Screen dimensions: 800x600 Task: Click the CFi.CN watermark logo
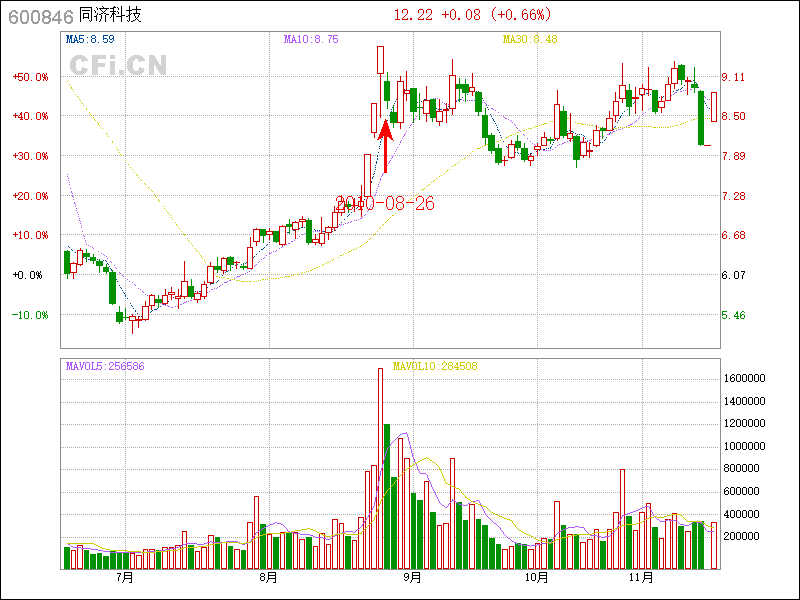(x=118, y=65)
